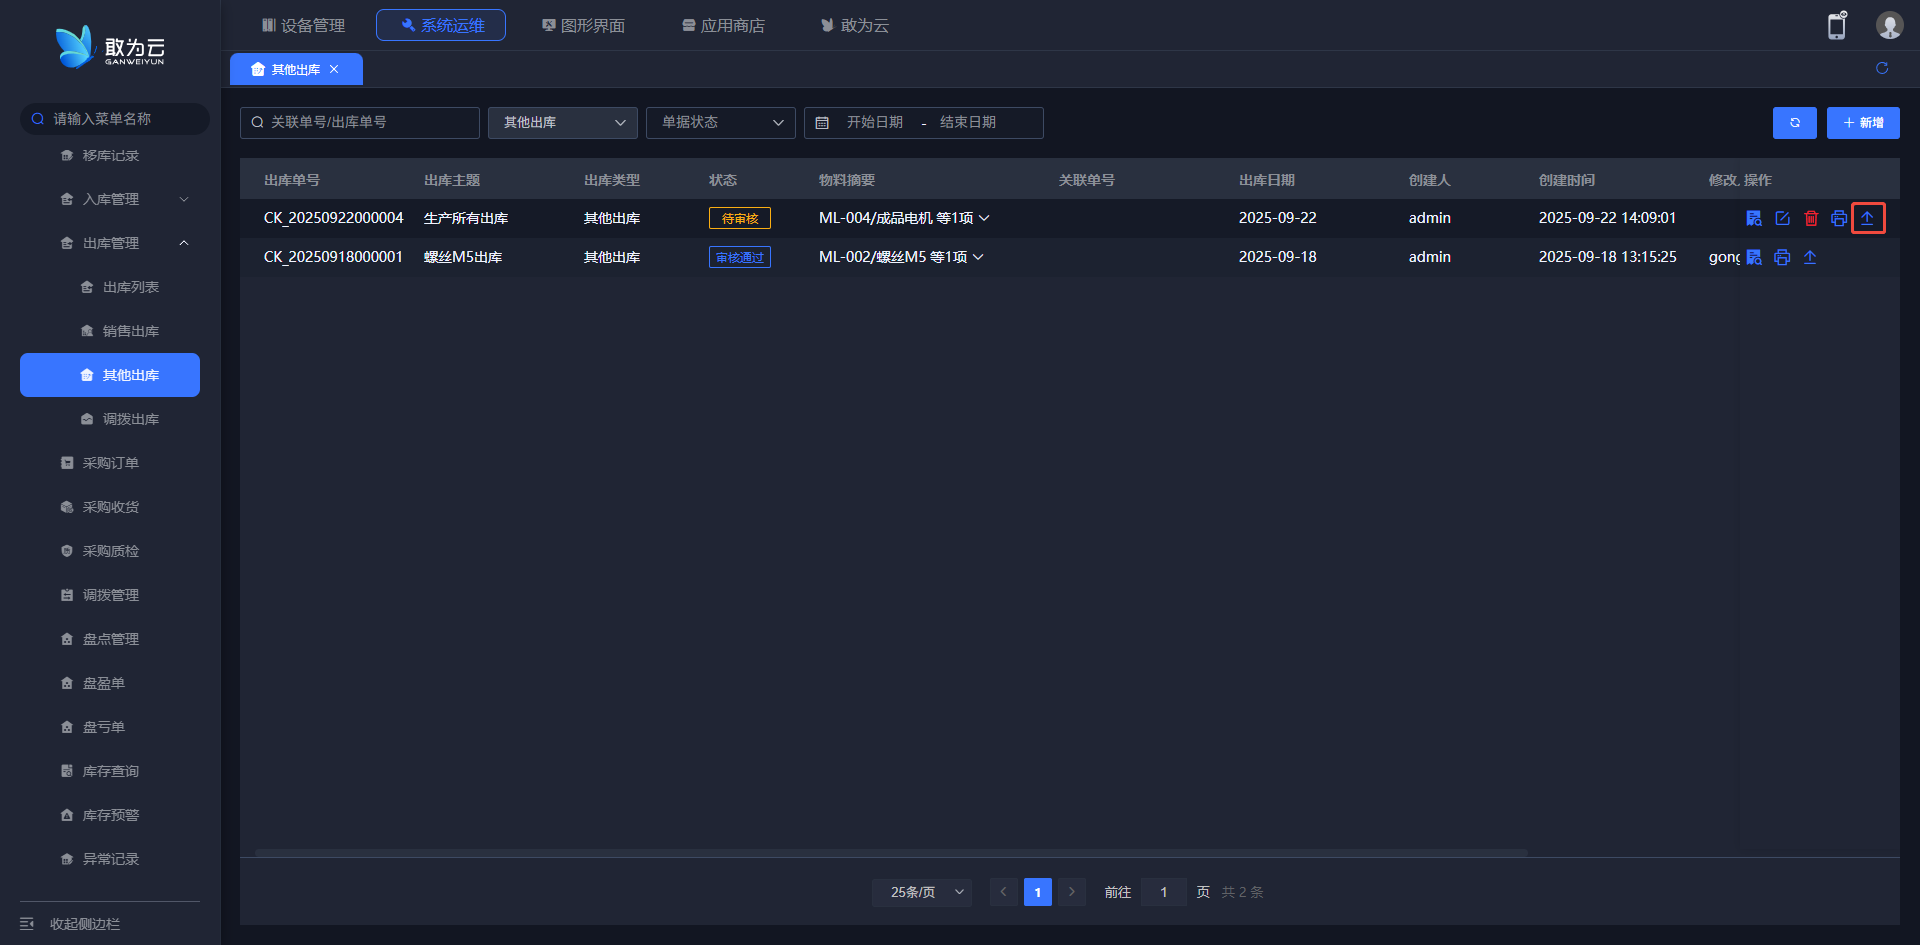Open the mobile device icon in the header
Viewport: 1920px width, 945px height.
[1837, 25]
